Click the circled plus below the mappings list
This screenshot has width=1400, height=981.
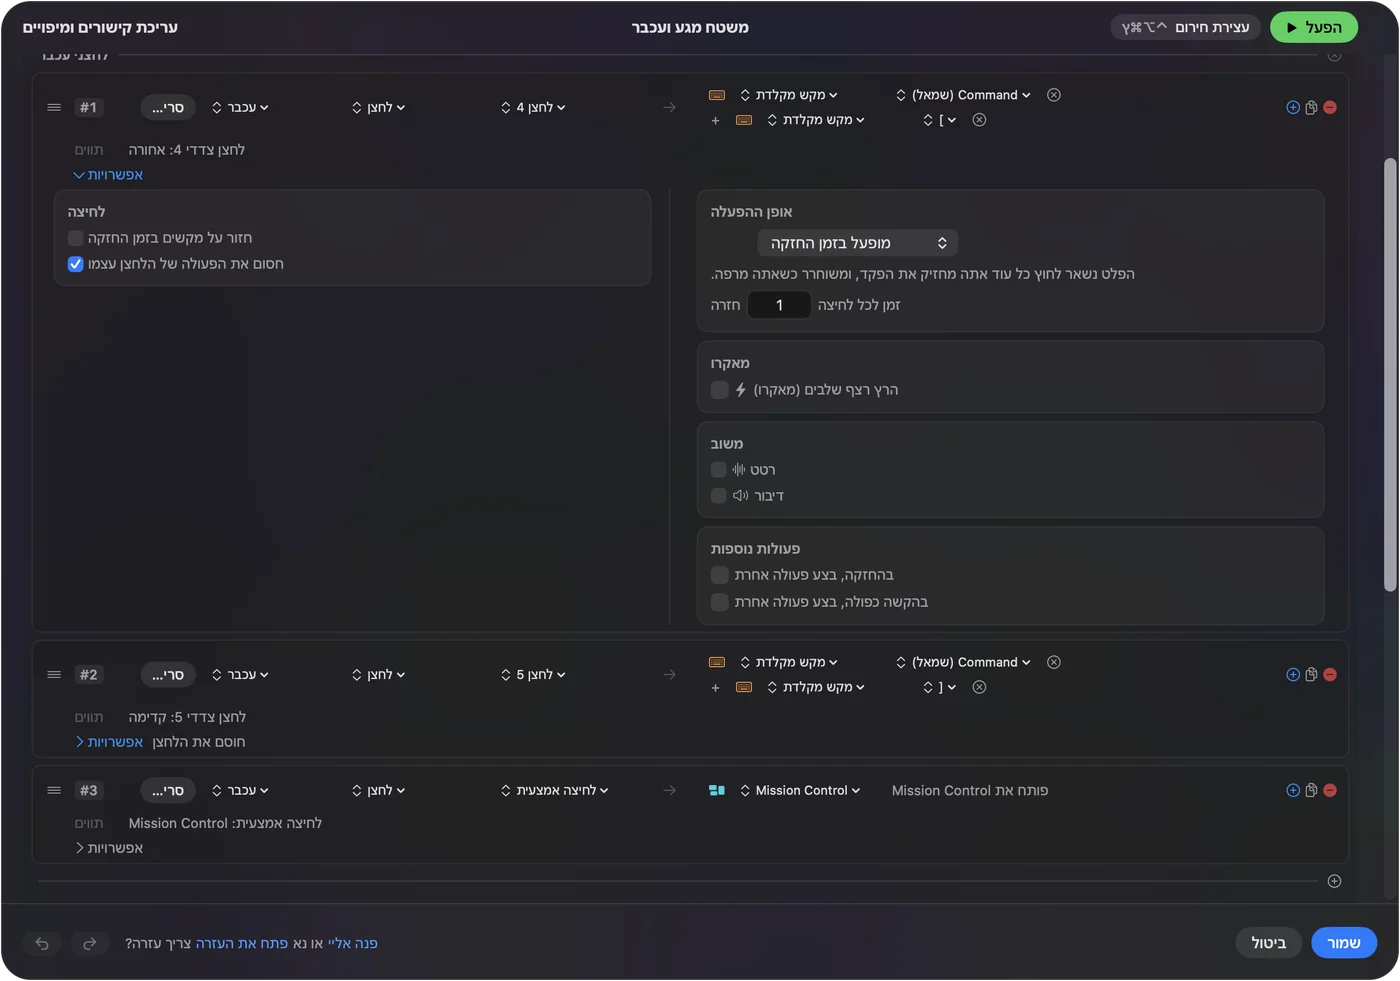click(x=1334, y=881)
